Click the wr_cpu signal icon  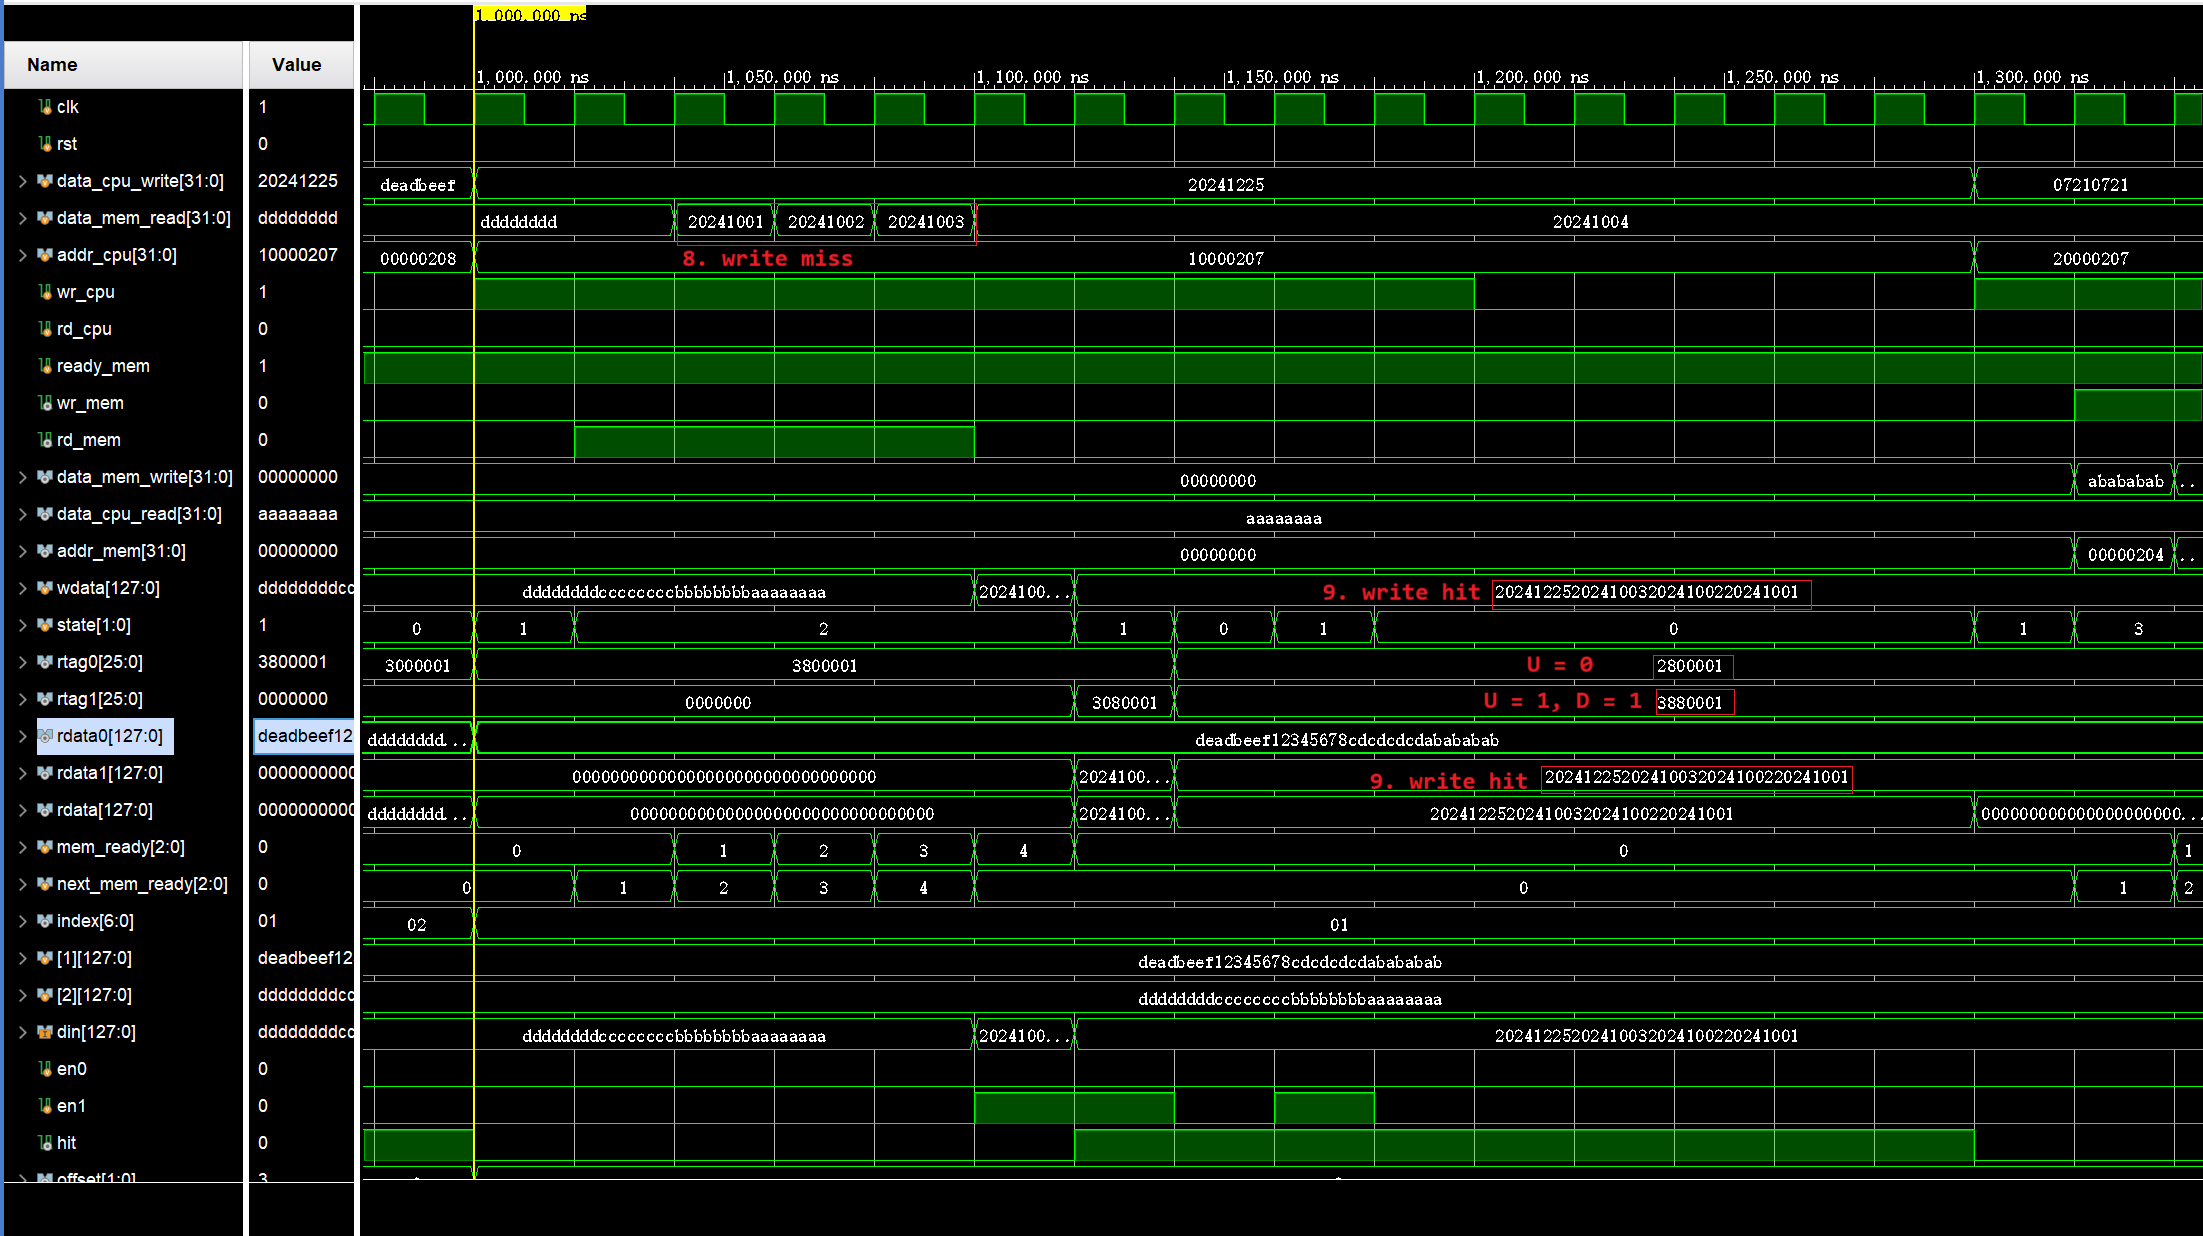pos(45,292)
